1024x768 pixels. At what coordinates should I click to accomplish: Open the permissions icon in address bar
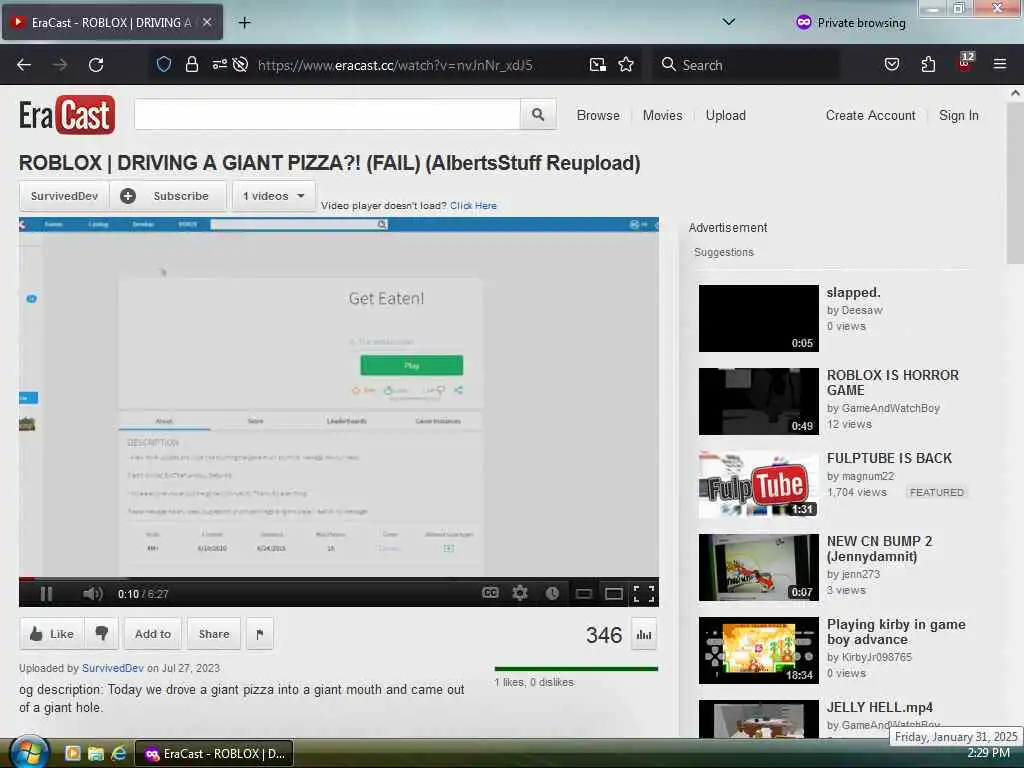[x=219, y=64]
